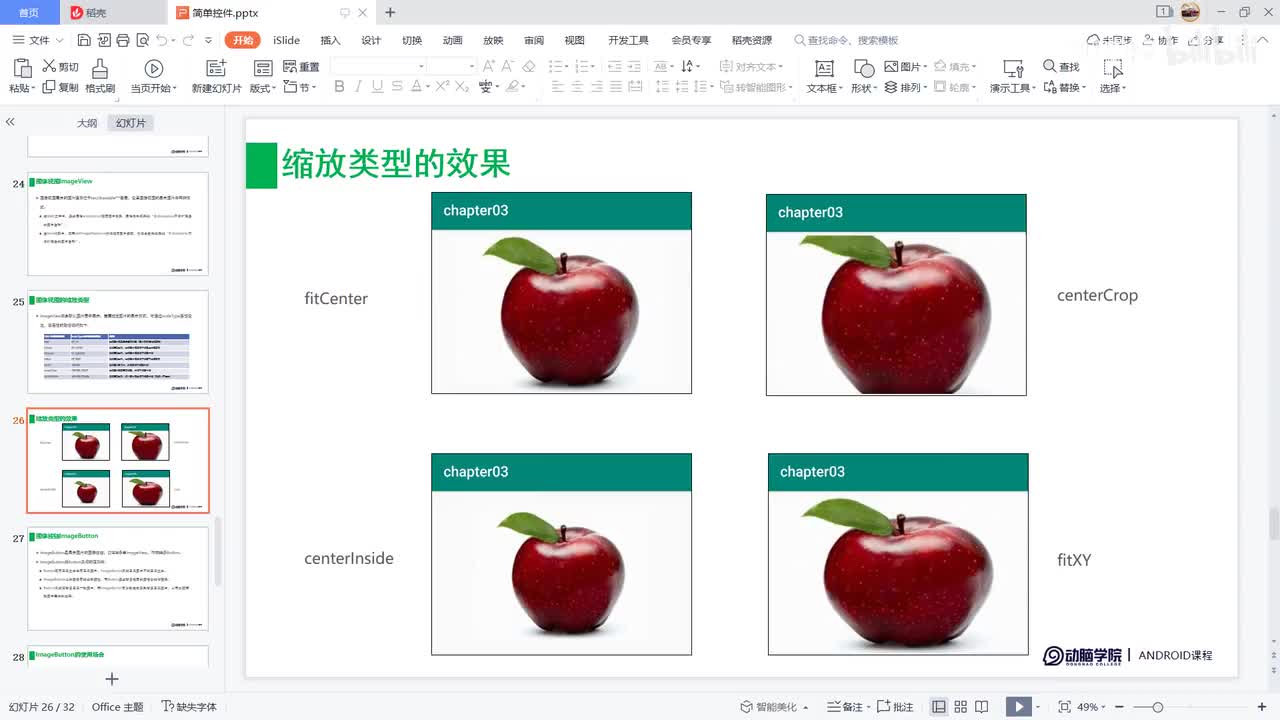Click the Redo arrow icon
The image size is (1280, 720).
189,40
